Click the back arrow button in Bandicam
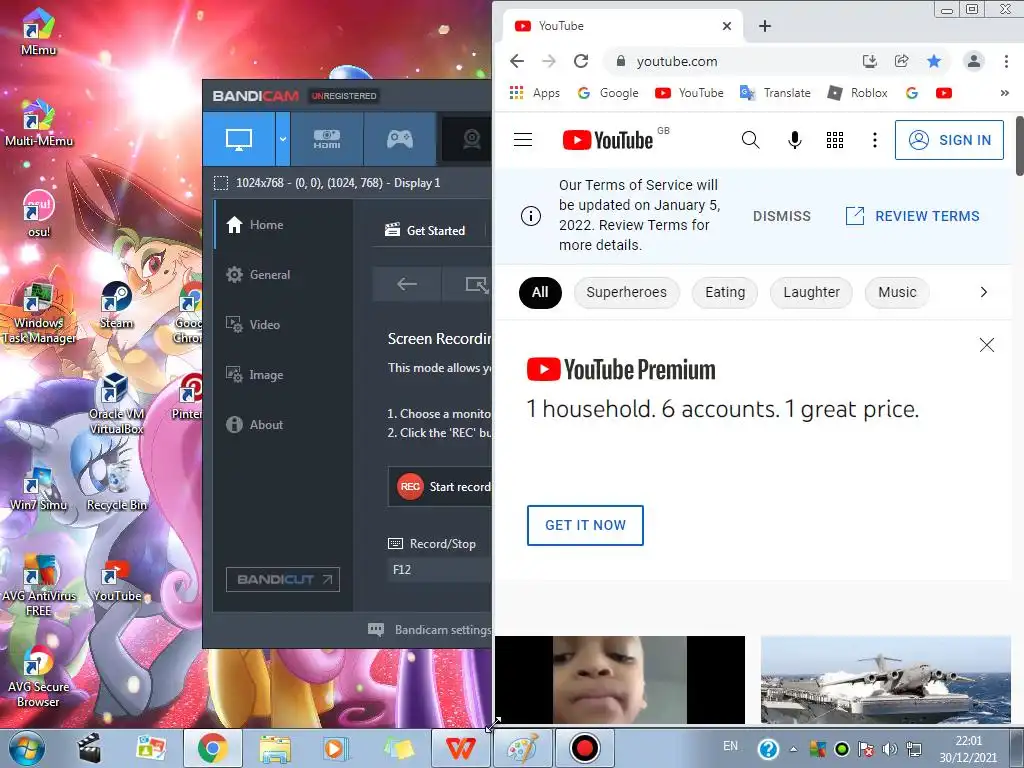This screenshot has width=1024, height=768. tap(407, 284)
